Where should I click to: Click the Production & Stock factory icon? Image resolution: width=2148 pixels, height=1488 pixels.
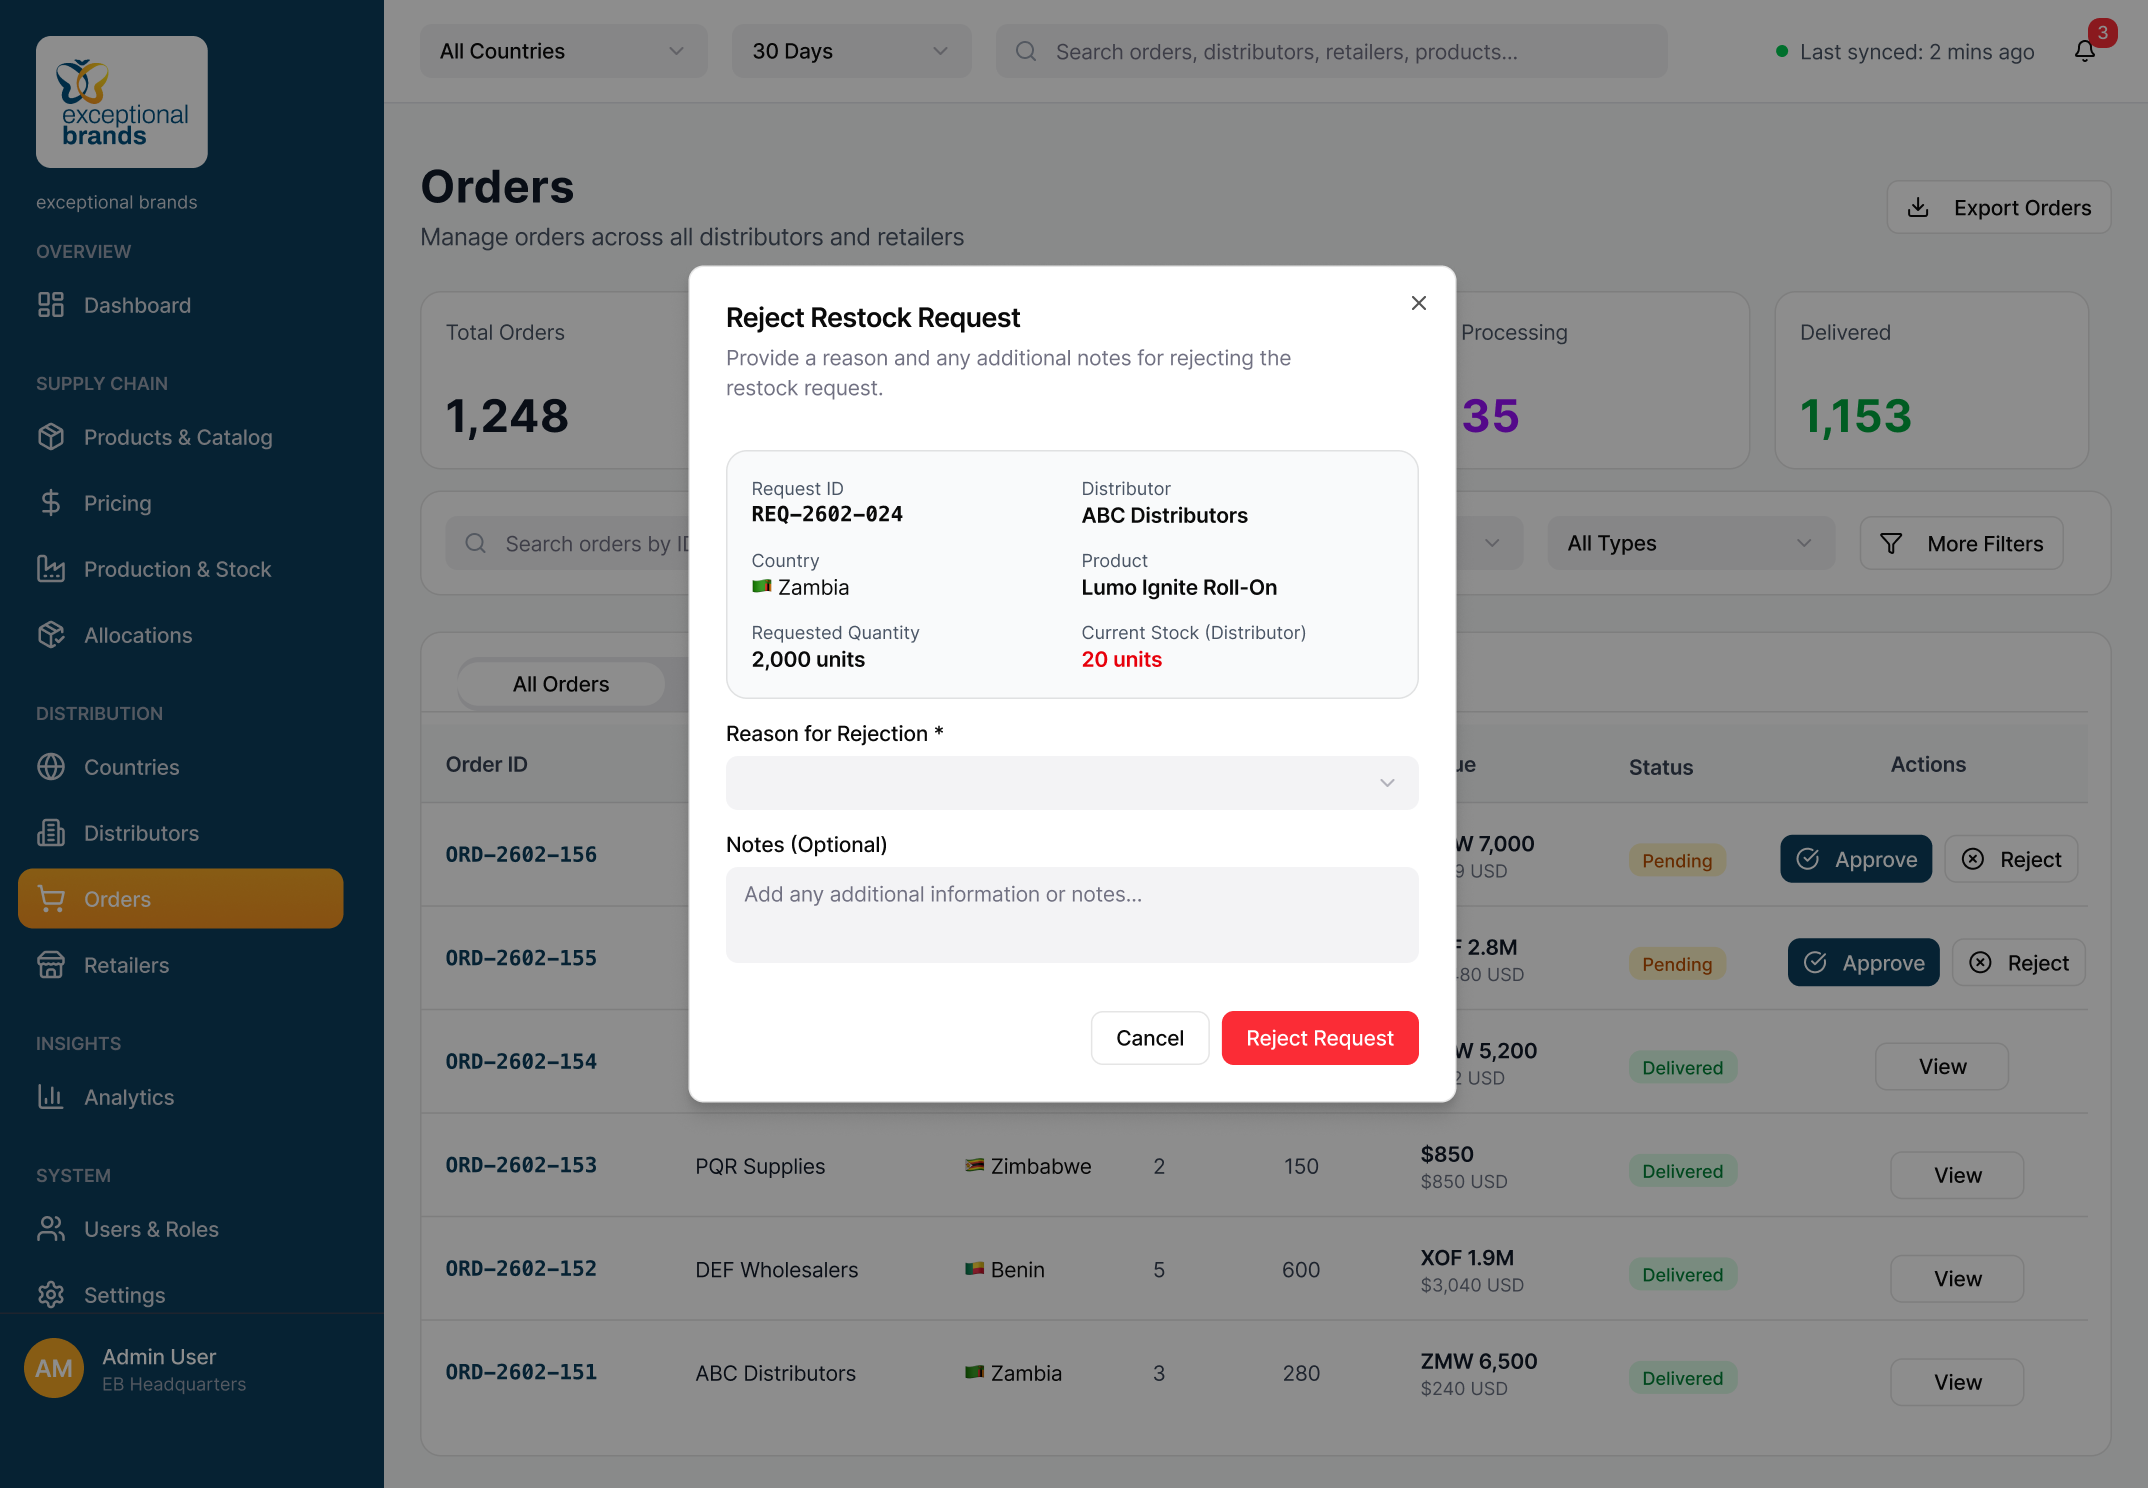[x=51, y=569]
